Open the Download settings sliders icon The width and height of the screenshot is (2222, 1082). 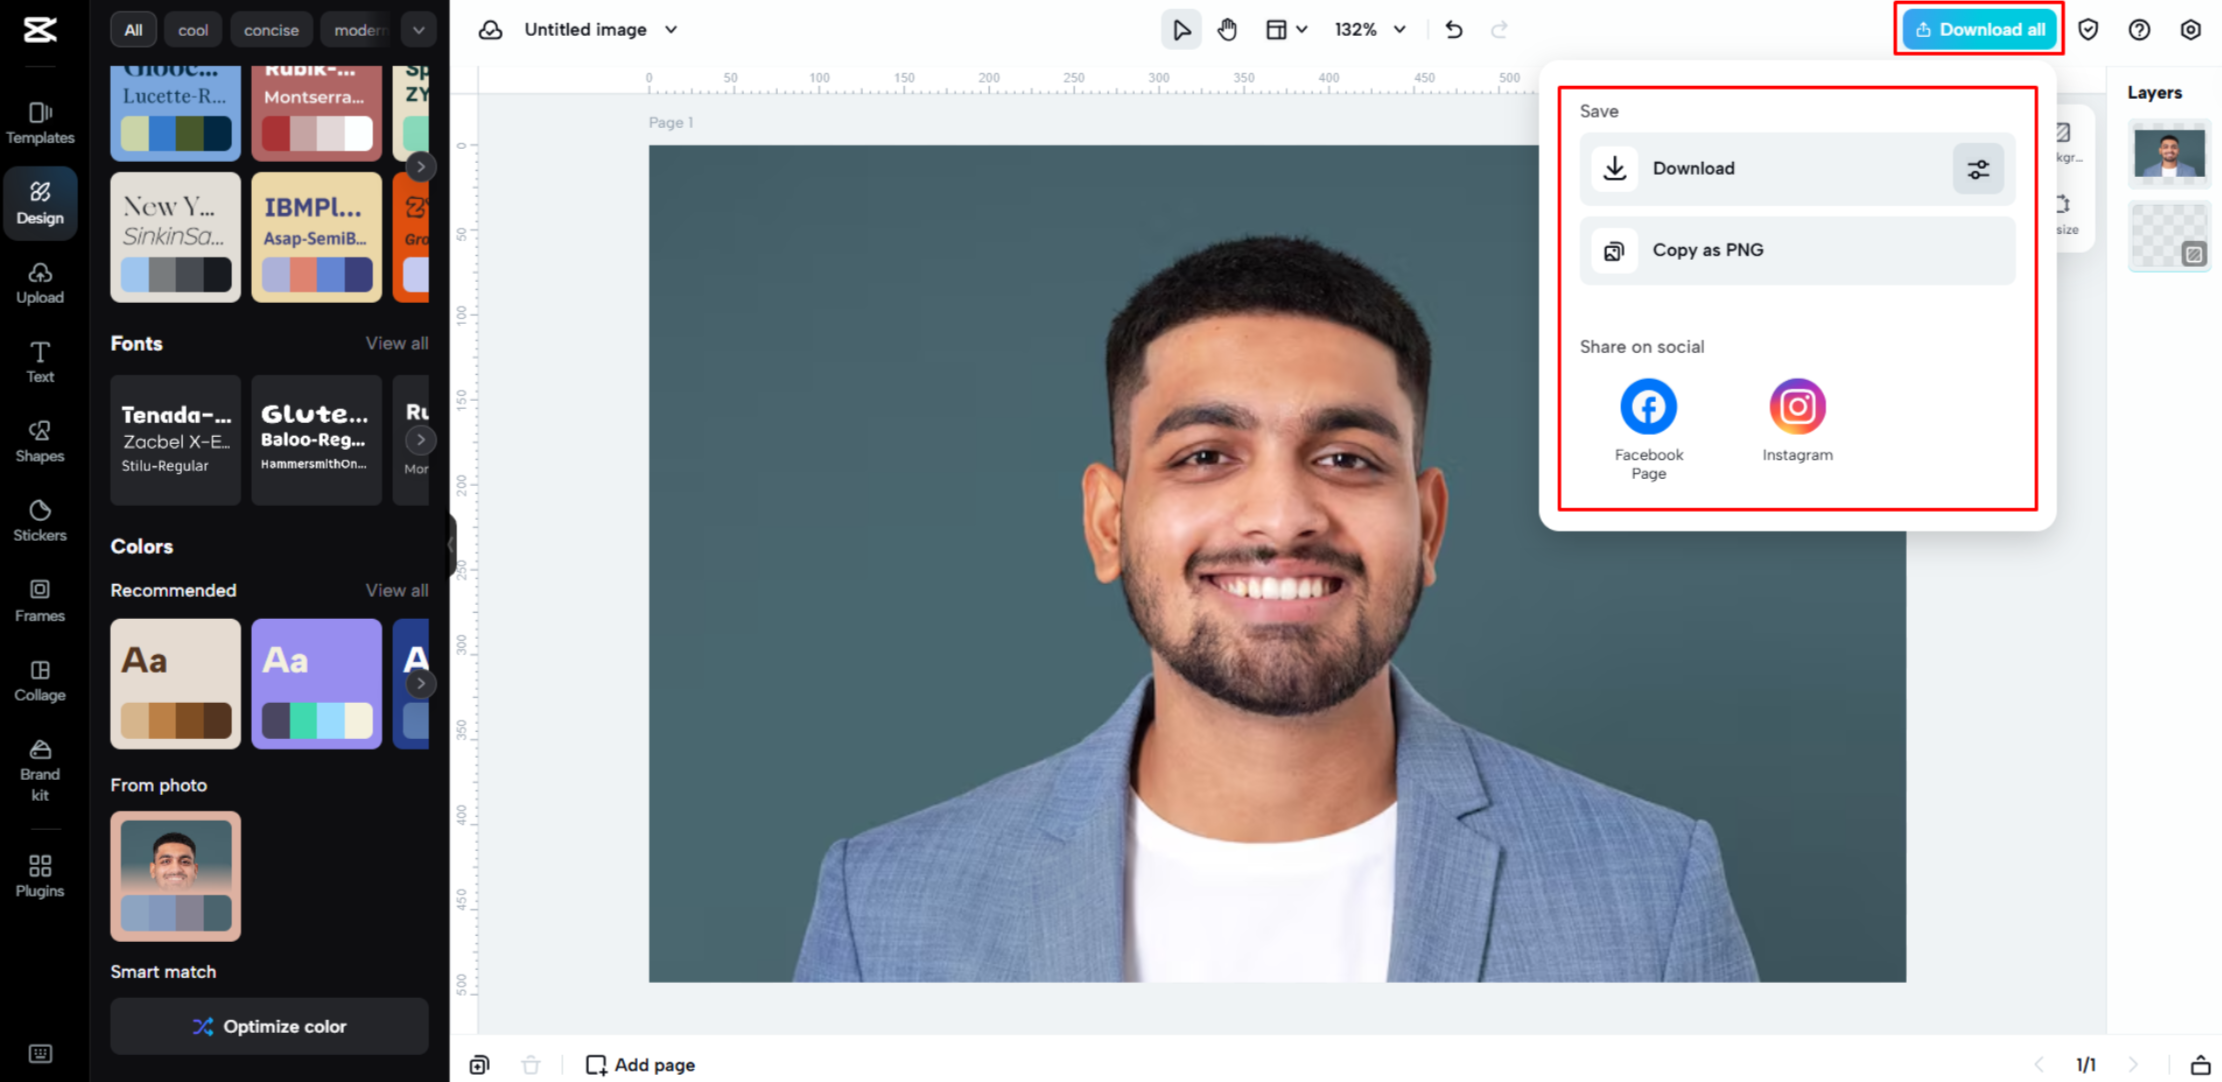[1978, 168]
